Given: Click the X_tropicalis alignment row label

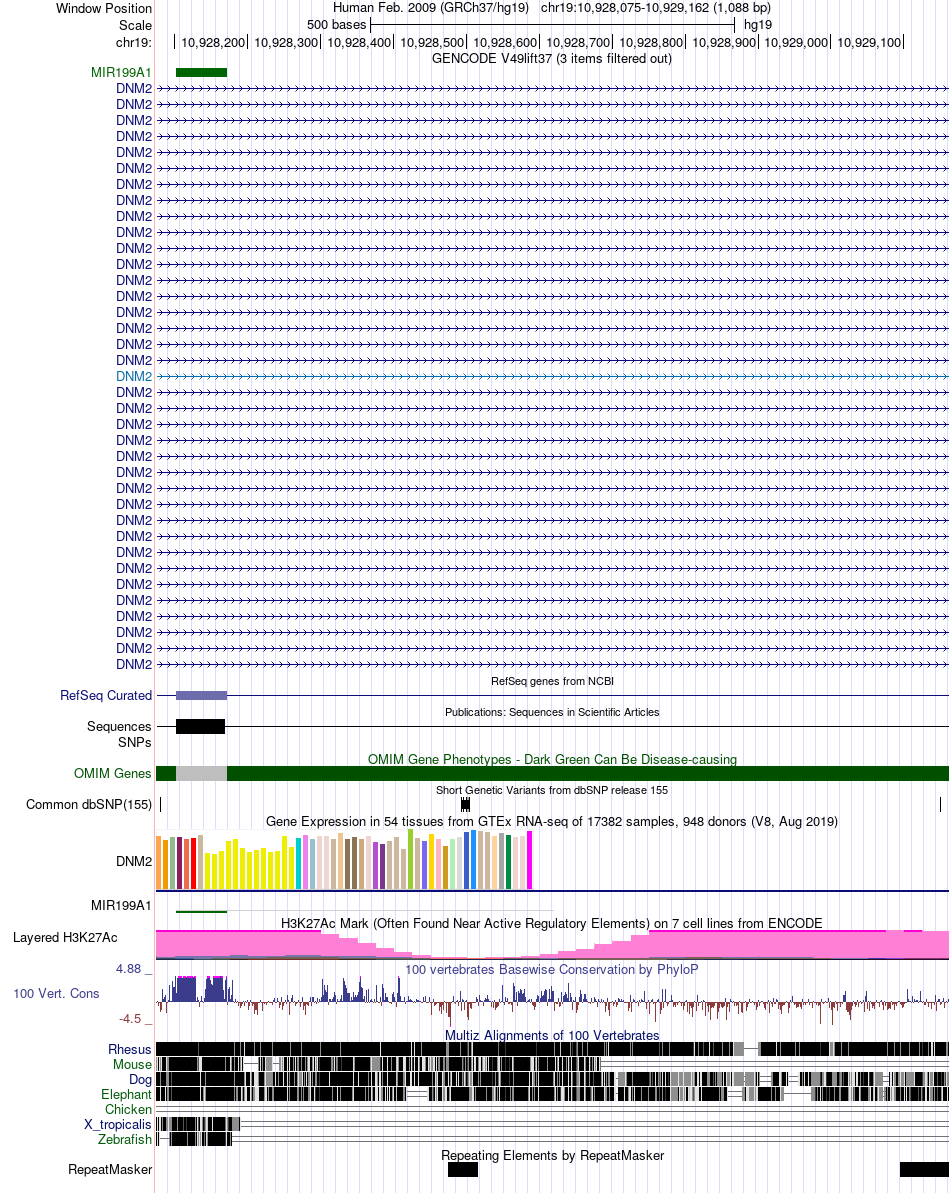Looking at the screenshot, I should click(x=118, y=1125).
